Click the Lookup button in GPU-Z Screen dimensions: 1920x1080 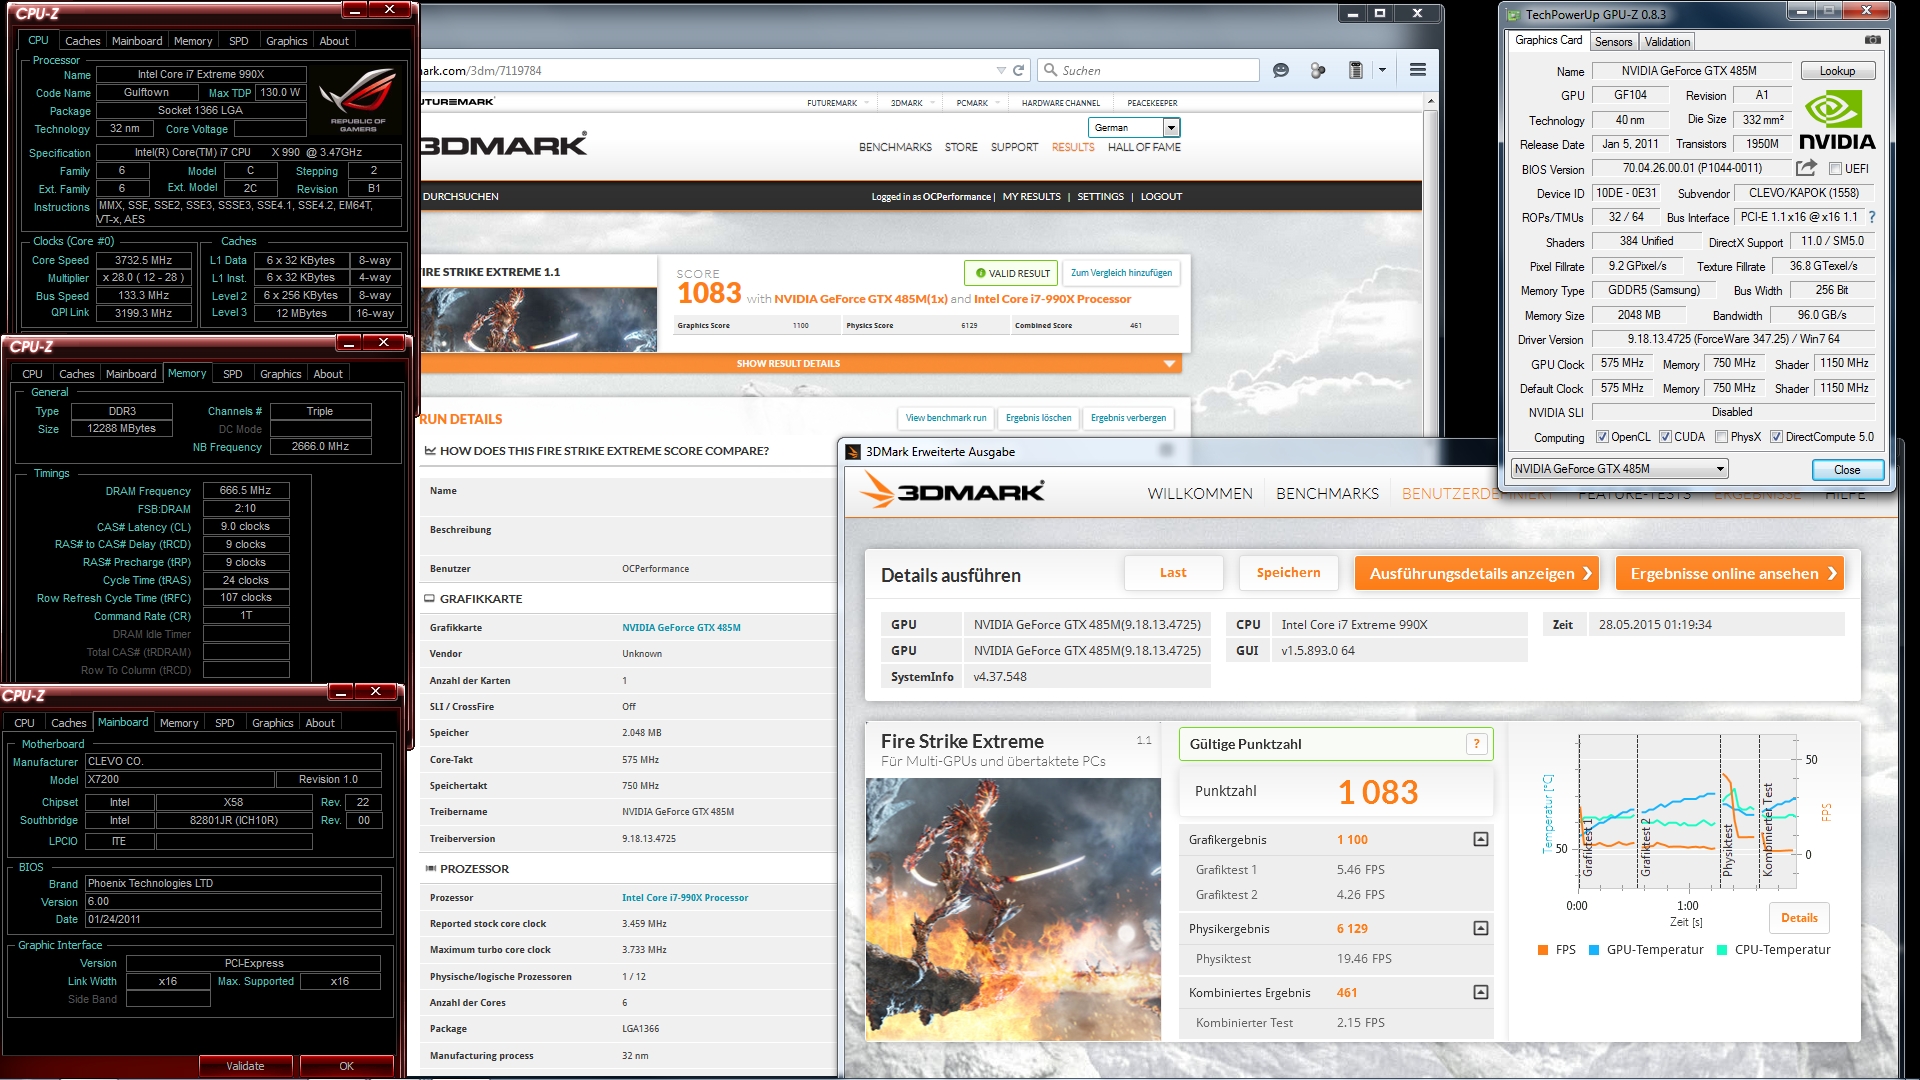1837,71
